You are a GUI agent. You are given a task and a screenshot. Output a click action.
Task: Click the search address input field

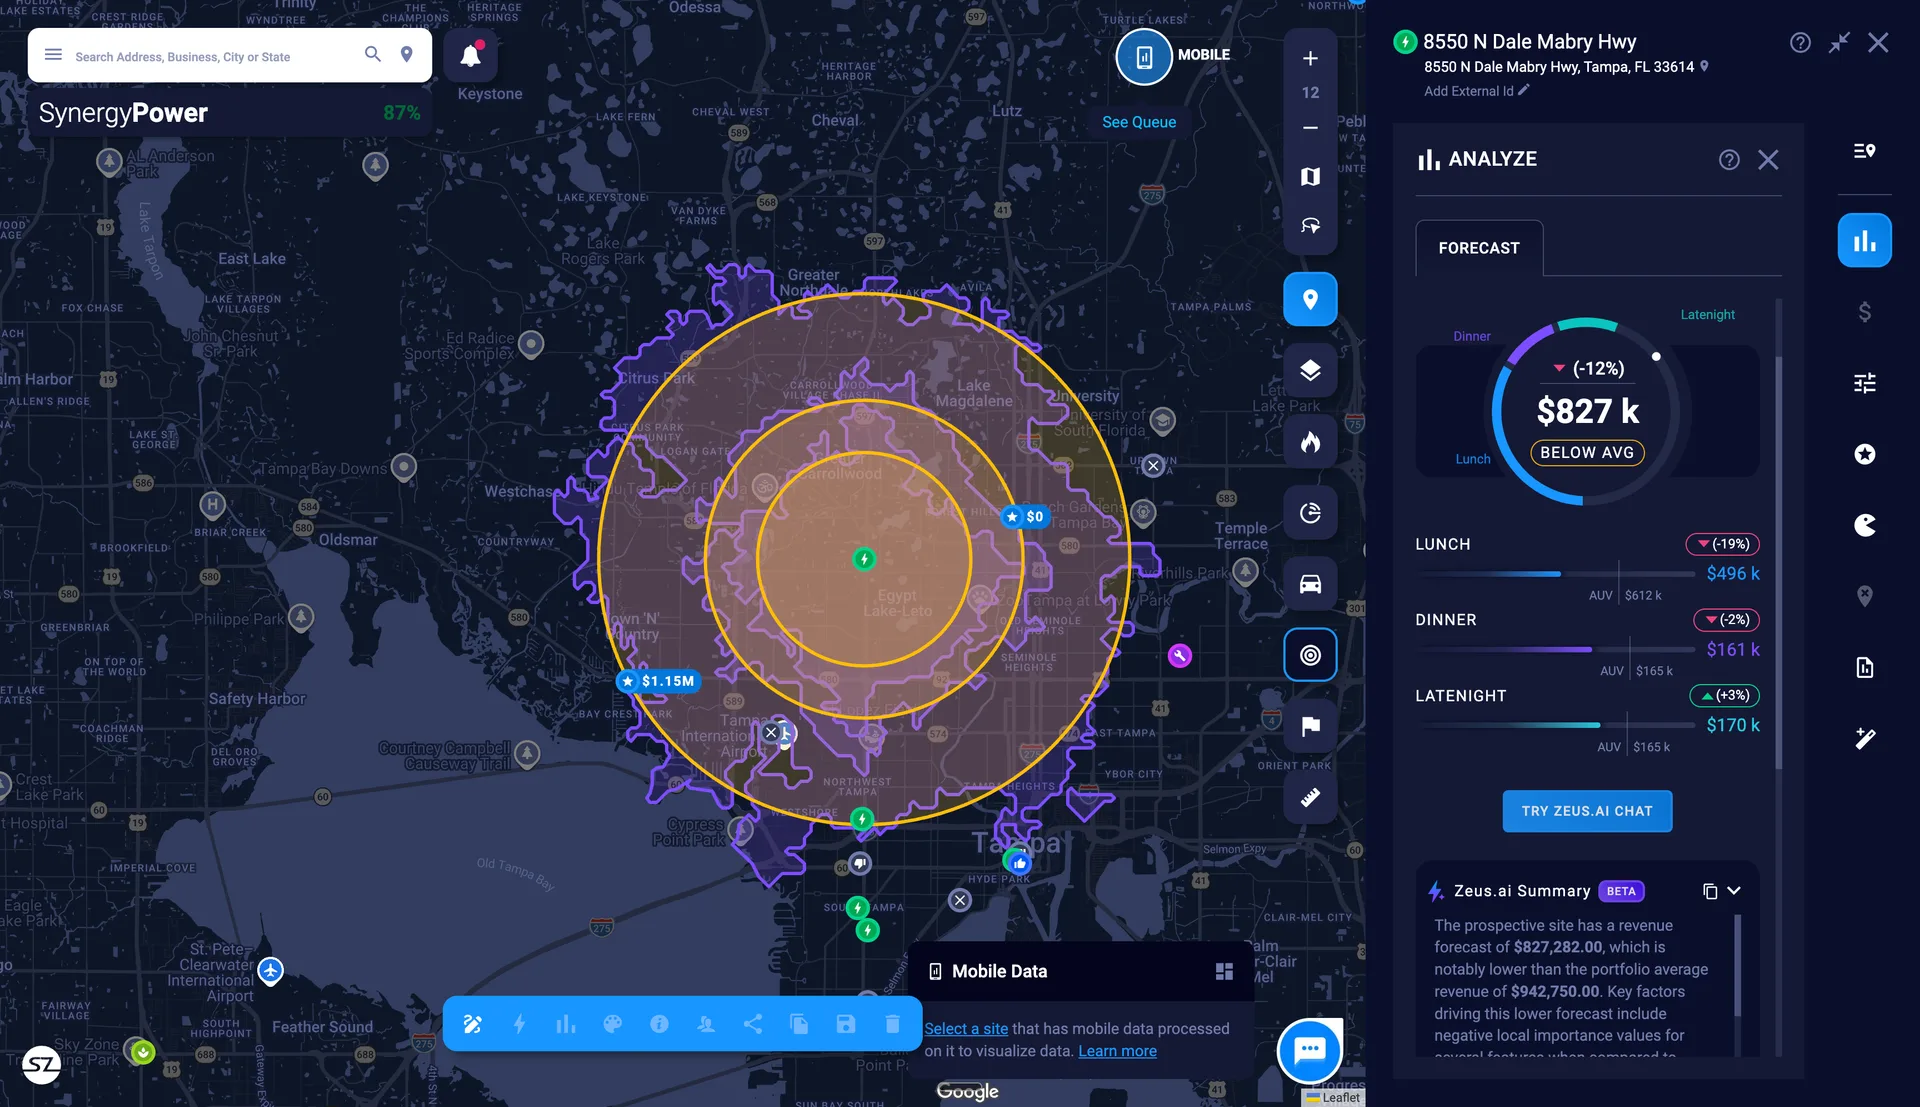tap(213, 57)
